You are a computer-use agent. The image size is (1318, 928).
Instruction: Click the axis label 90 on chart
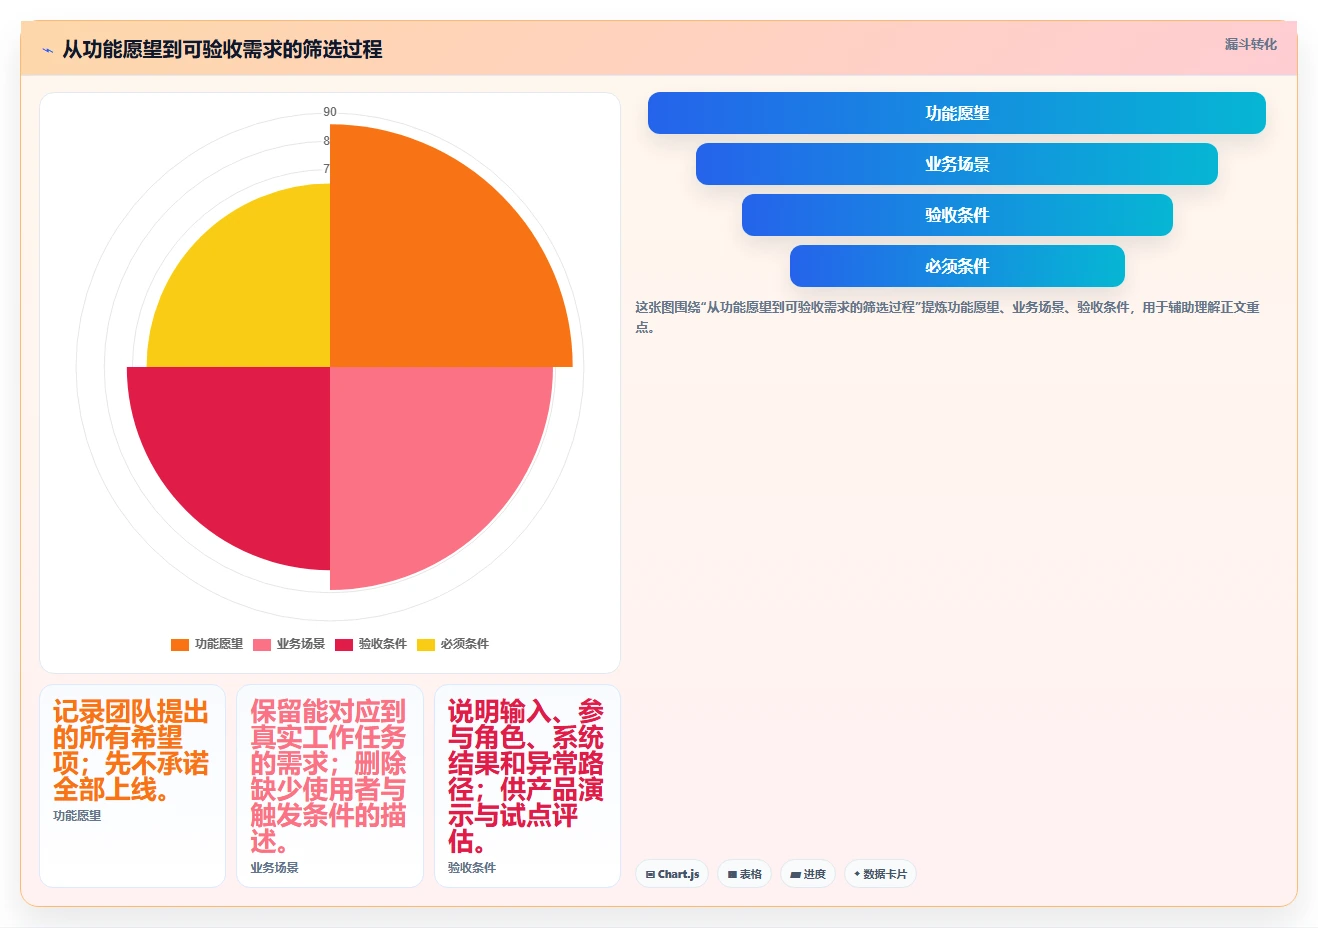pyautogui.click(x=330, y=112)
